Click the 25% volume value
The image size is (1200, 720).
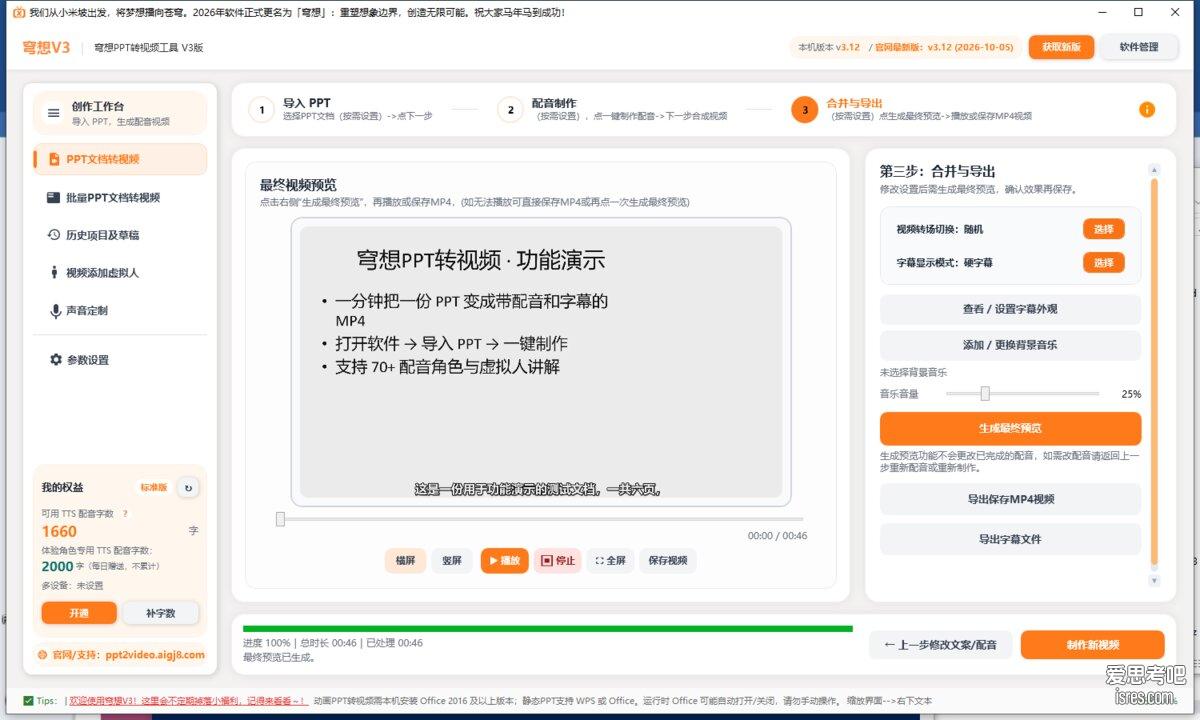[x=1131, y=394]
